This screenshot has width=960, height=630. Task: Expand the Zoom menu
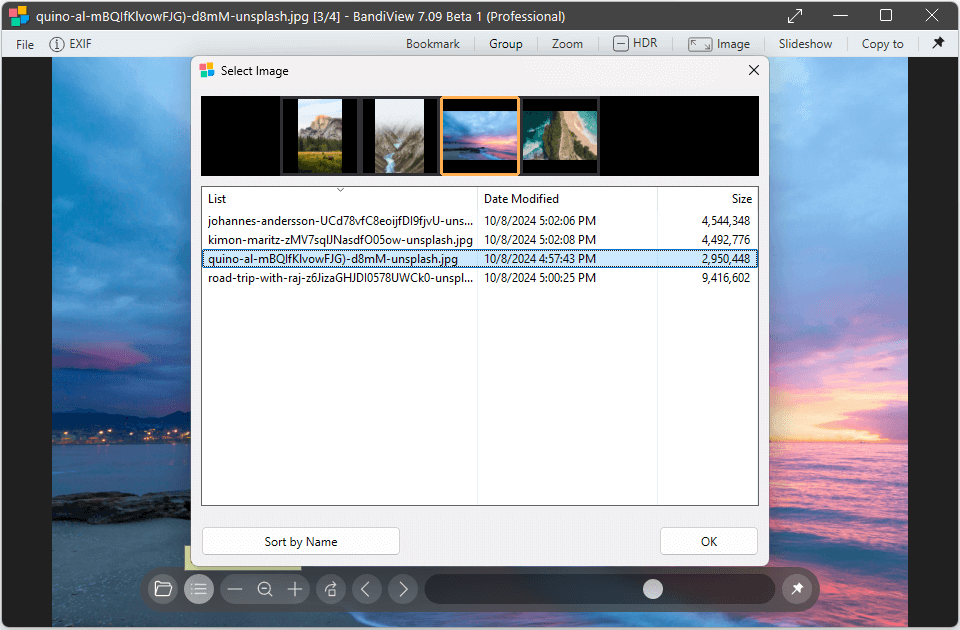[x=567, y=44]
